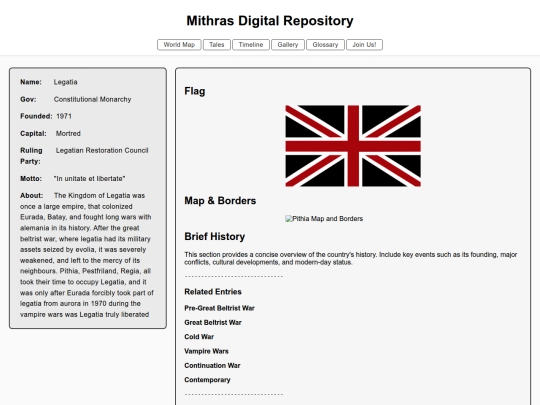Open the Vampire Wars related entry
540x405 pixels.
click(206, 351)
